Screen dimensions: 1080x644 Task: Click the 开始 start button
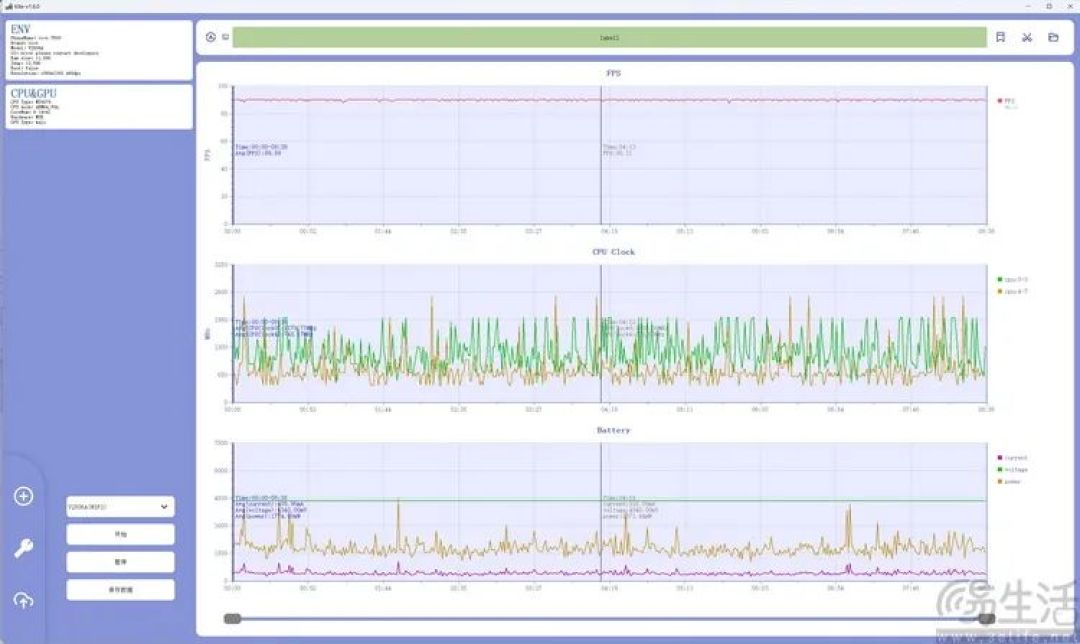point(121,534)
